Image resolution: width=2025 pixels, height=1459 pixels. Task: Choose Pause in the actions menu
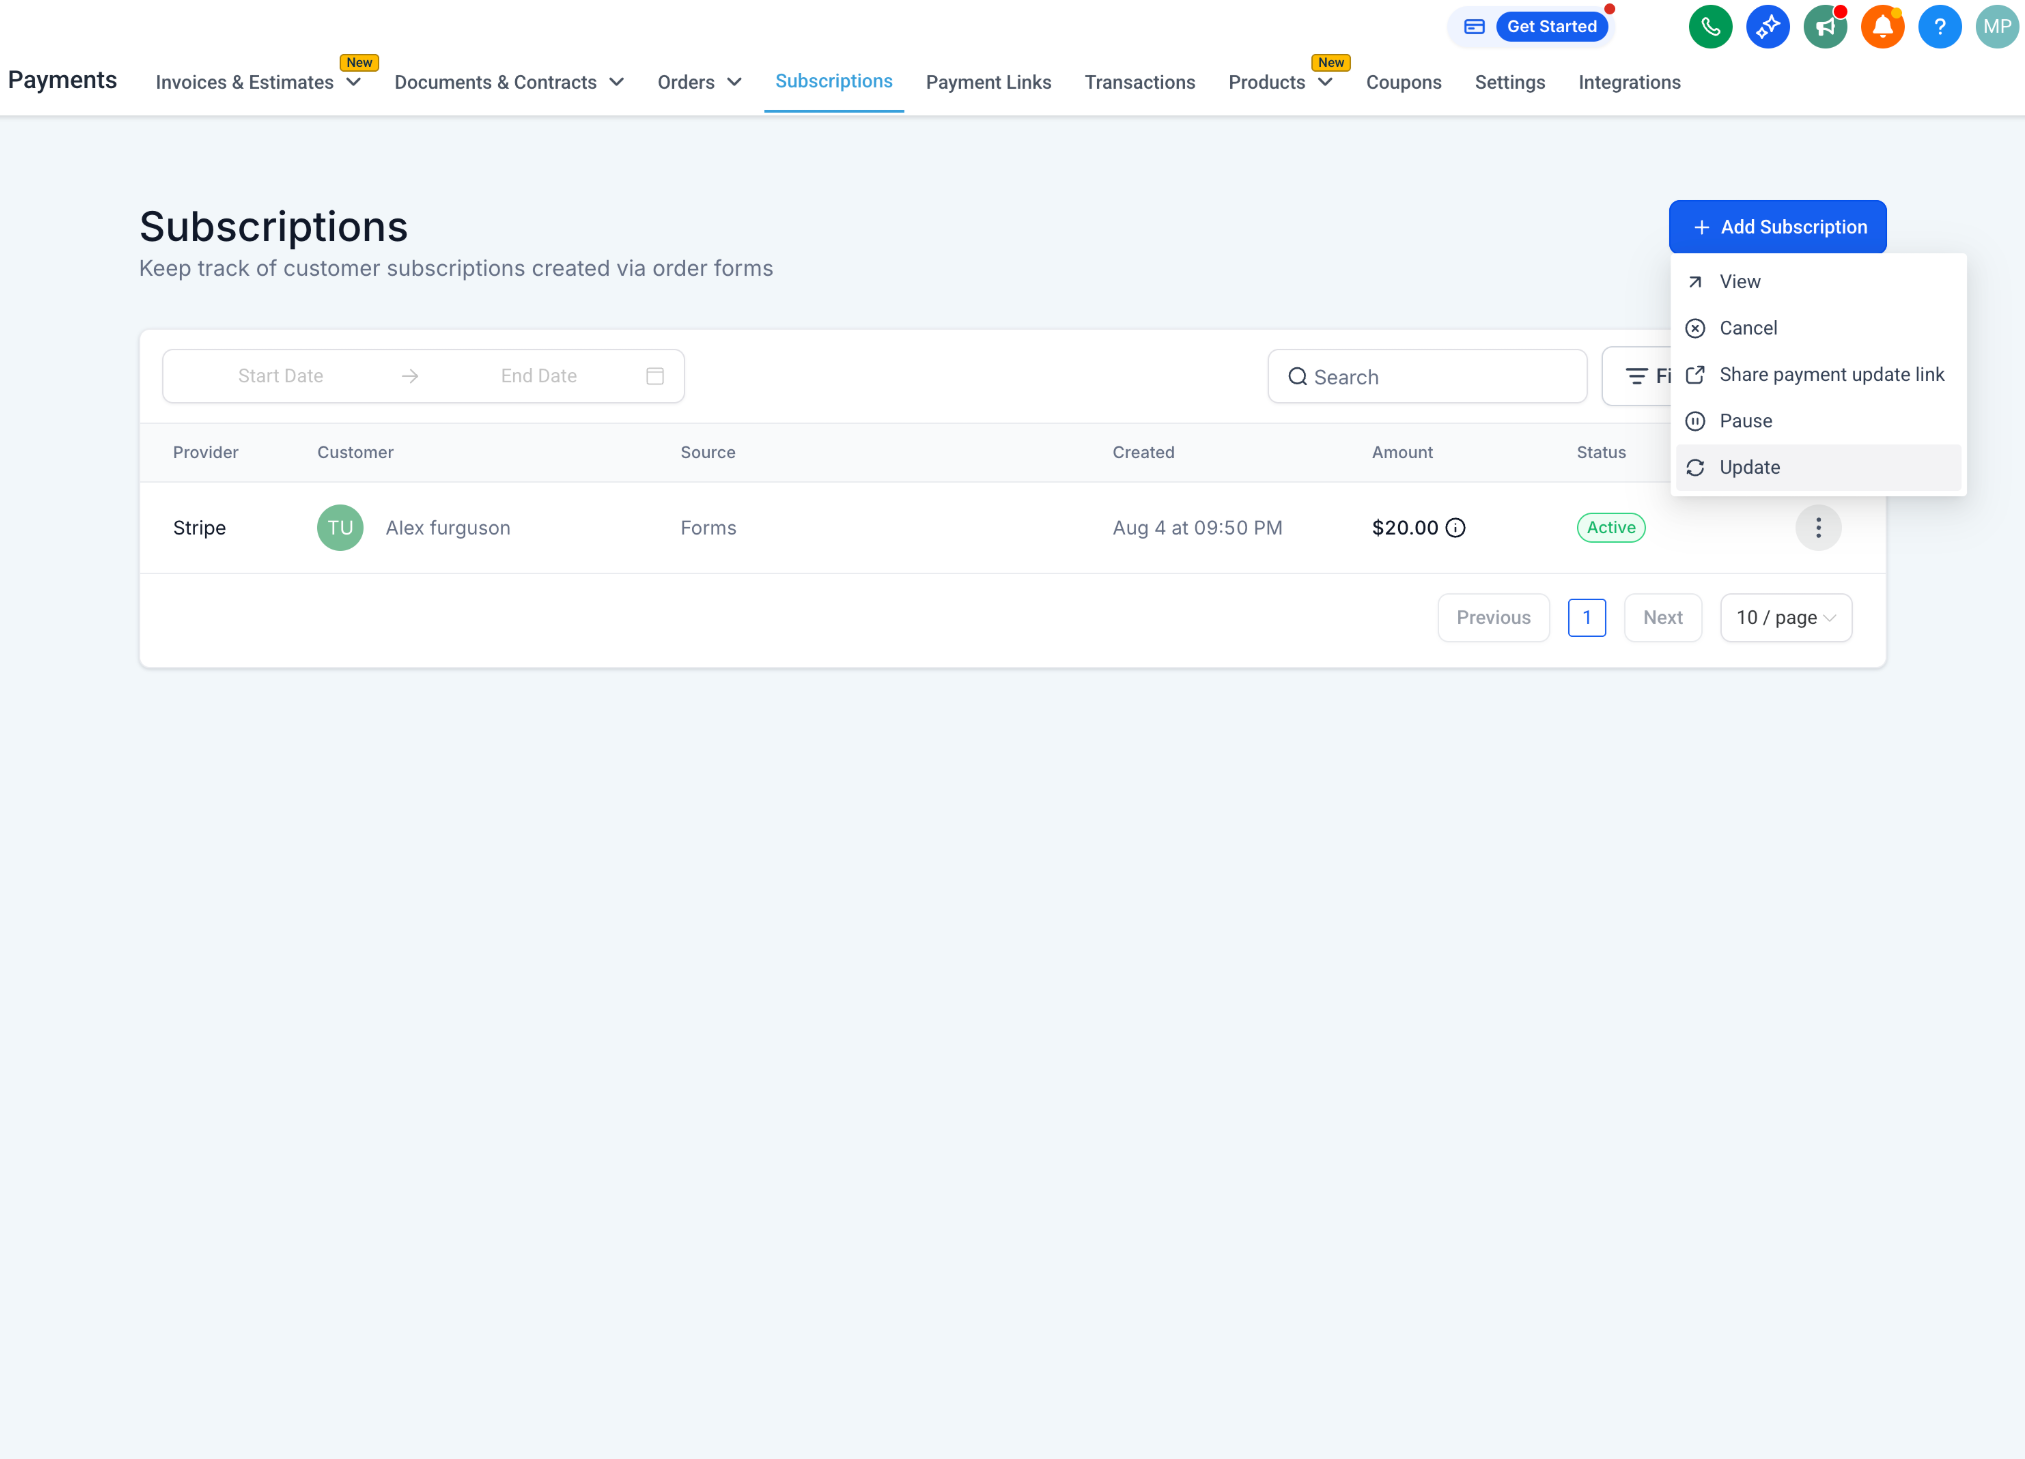click(1745, 421)
